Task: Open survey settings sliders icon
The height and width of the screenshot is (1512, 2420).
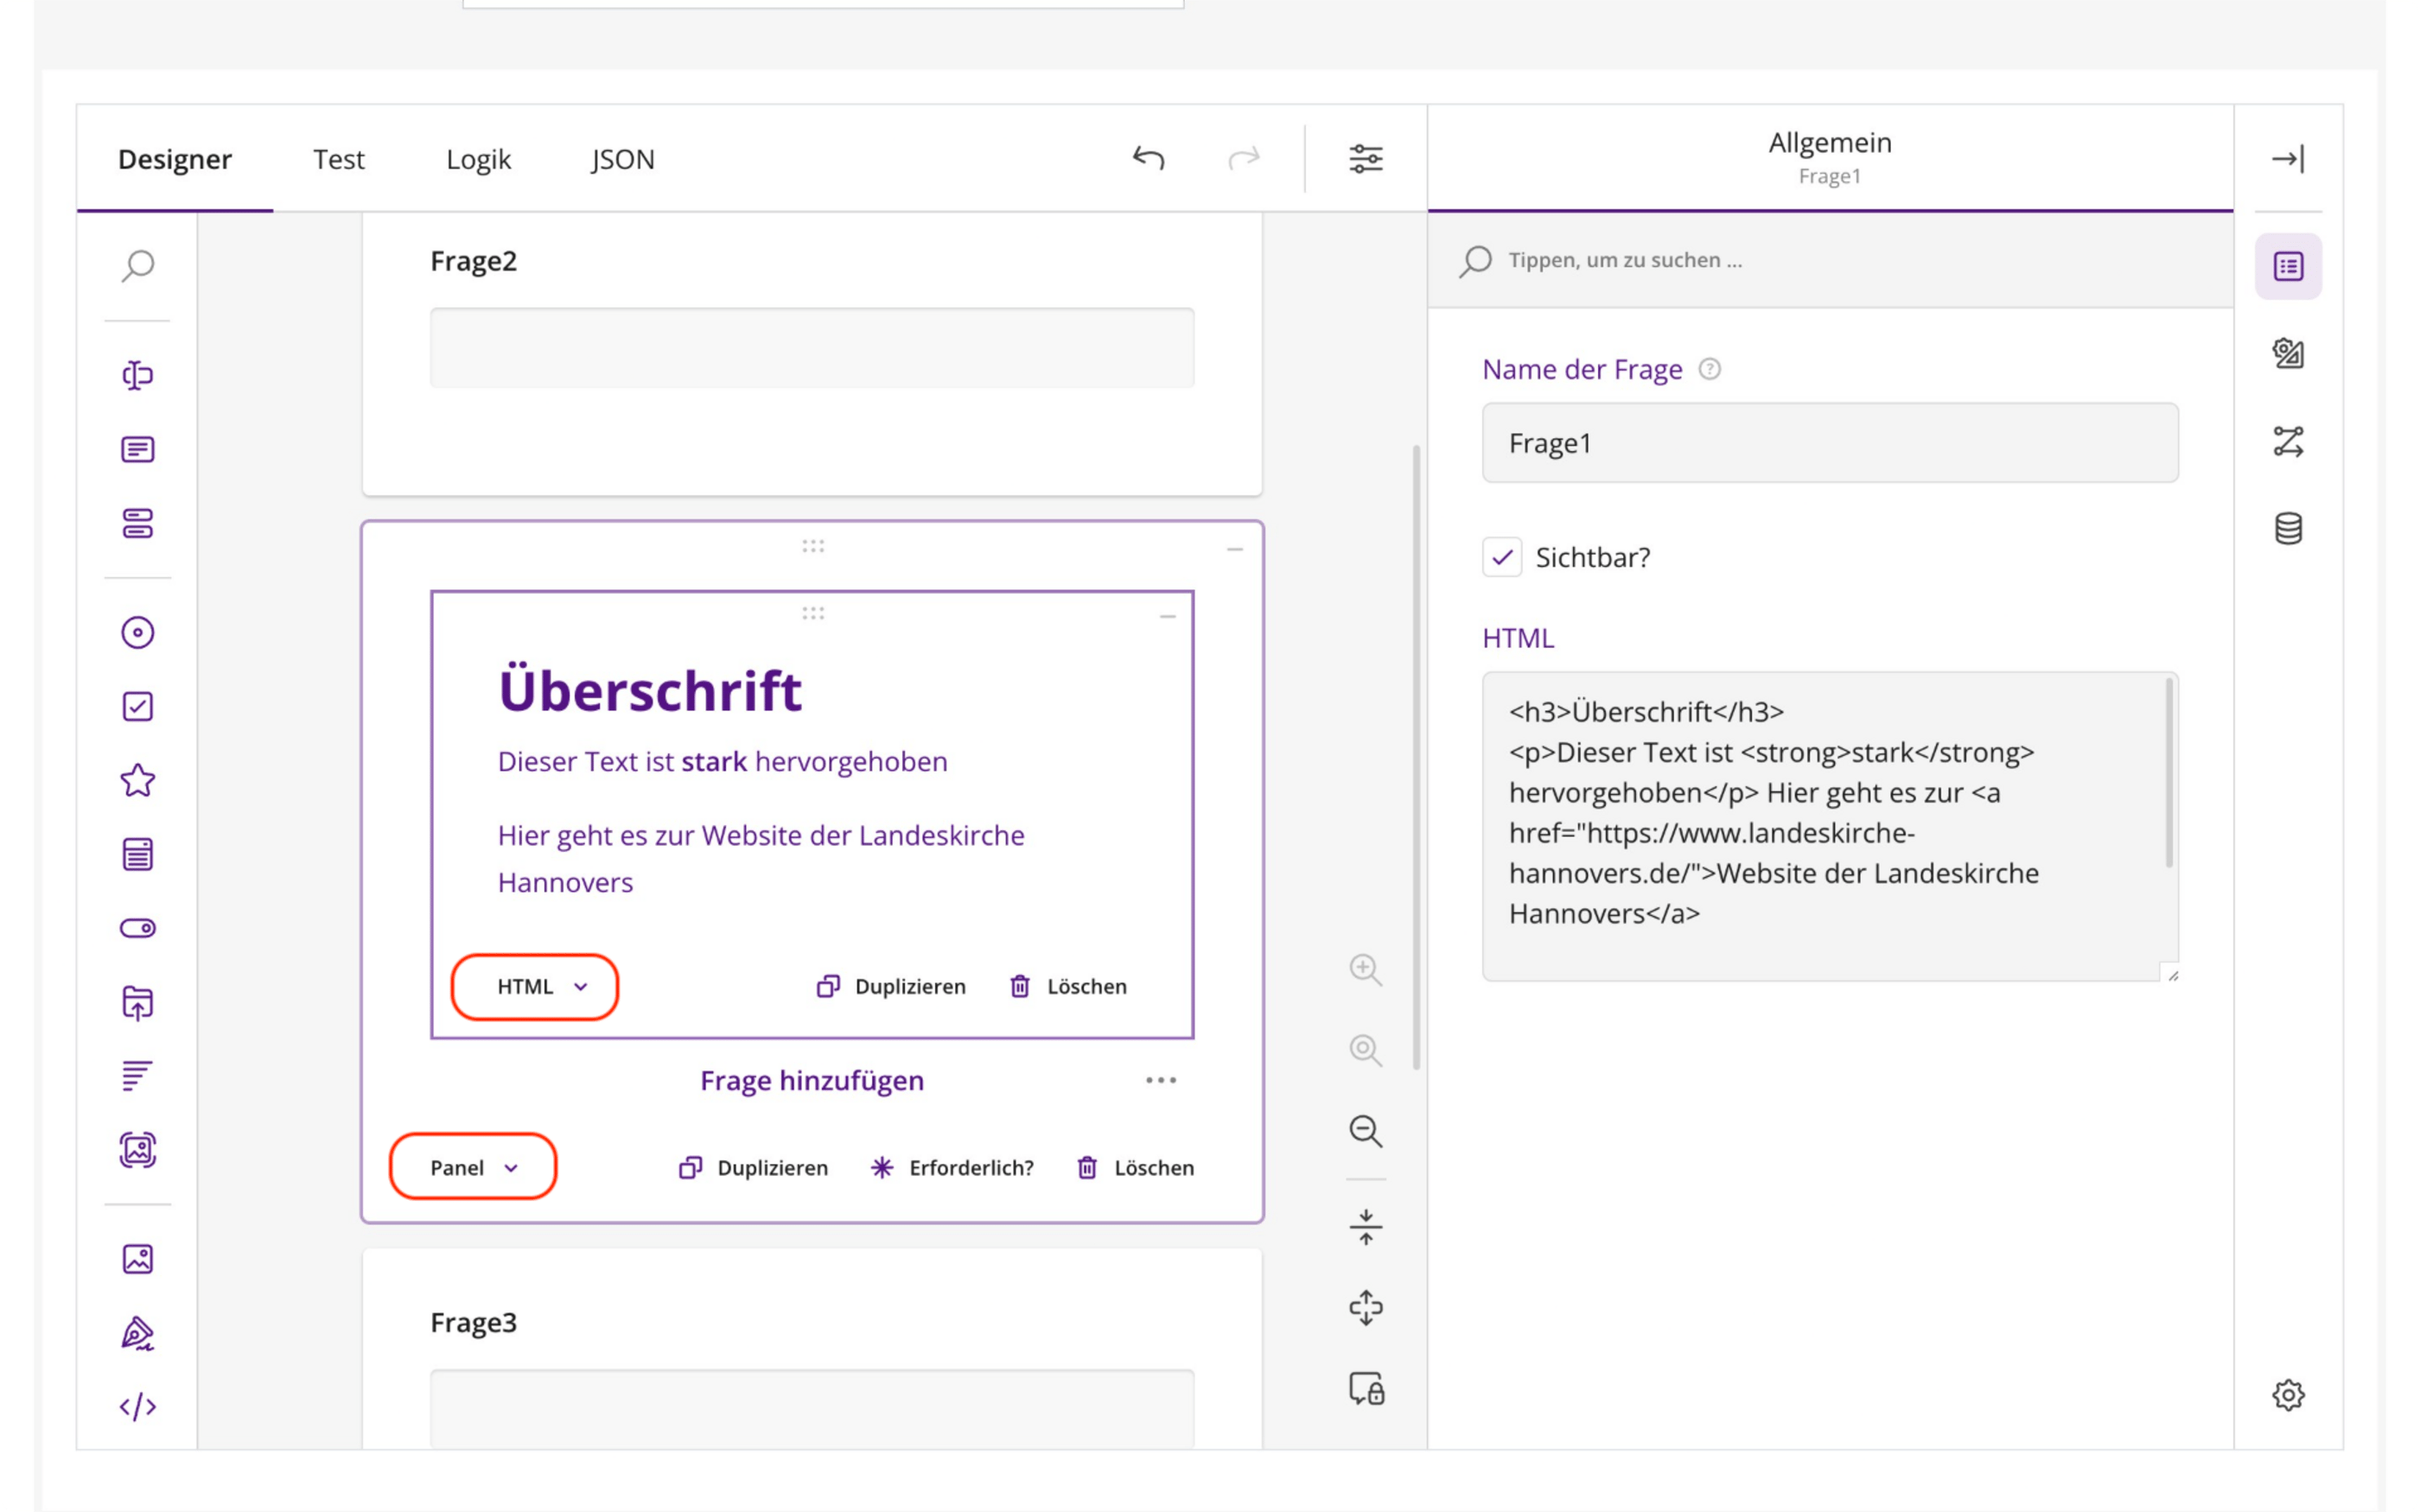Action: 1366,158
